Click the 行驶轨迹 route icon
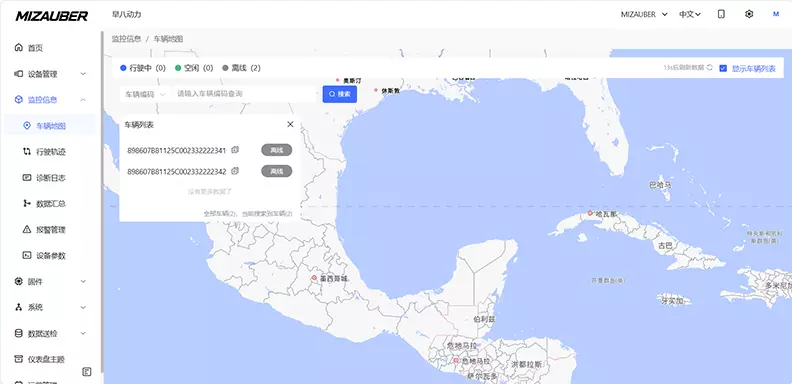The height and width of the screenshot is (384, 792). tap(27, 152)
